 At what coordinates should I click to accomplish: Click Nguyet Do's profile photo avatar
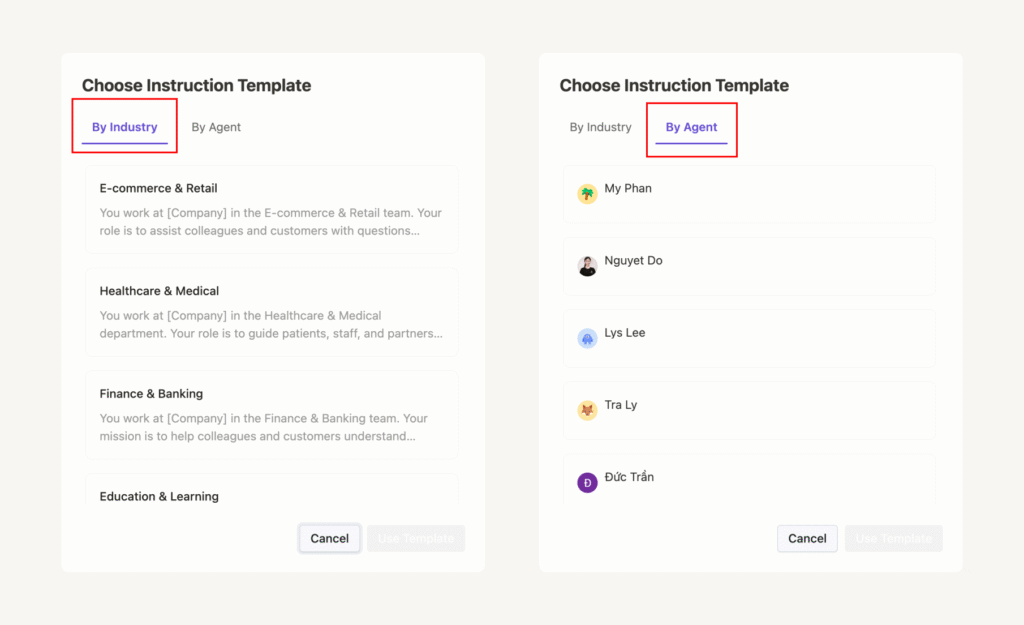point(587,266)
